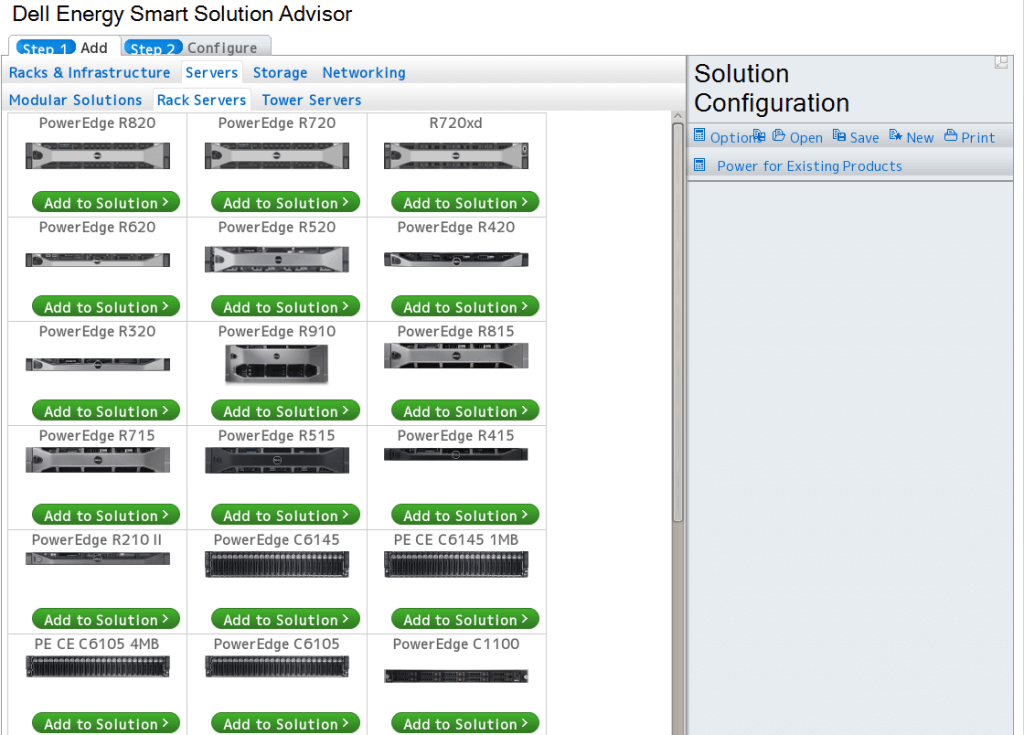Click the PowerEdge R715 server image

click(97, 460)
